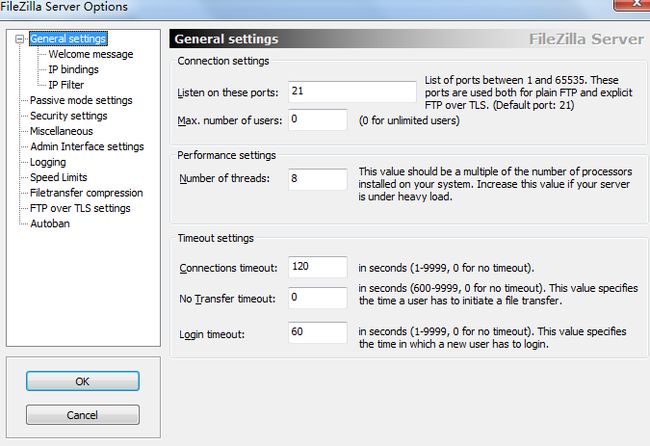The image size is (650, 446).
Task: Focus the Max. number of users field
Action: (318, 120)
